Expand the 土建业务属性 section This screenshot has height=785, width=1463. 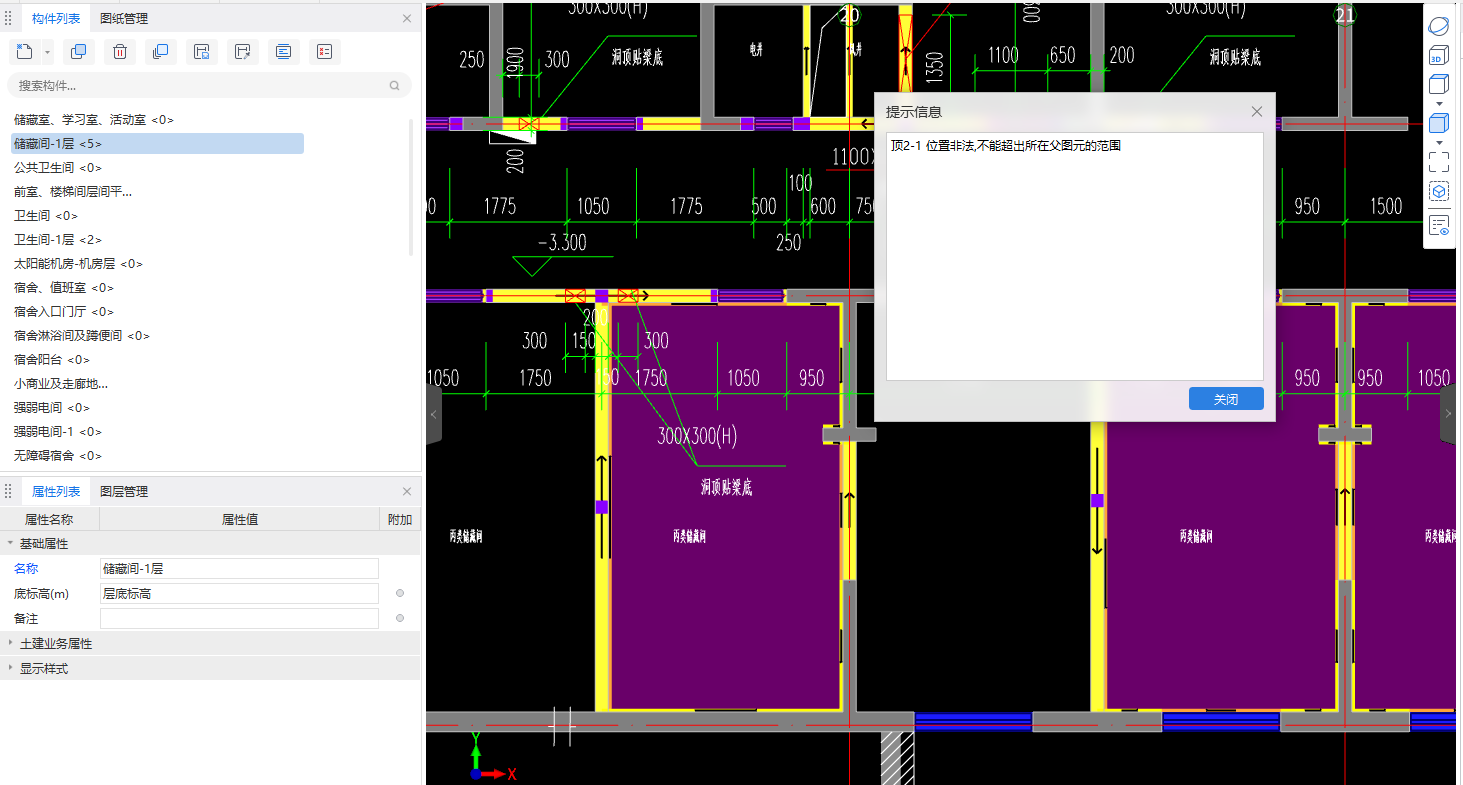tap(11, 643)
